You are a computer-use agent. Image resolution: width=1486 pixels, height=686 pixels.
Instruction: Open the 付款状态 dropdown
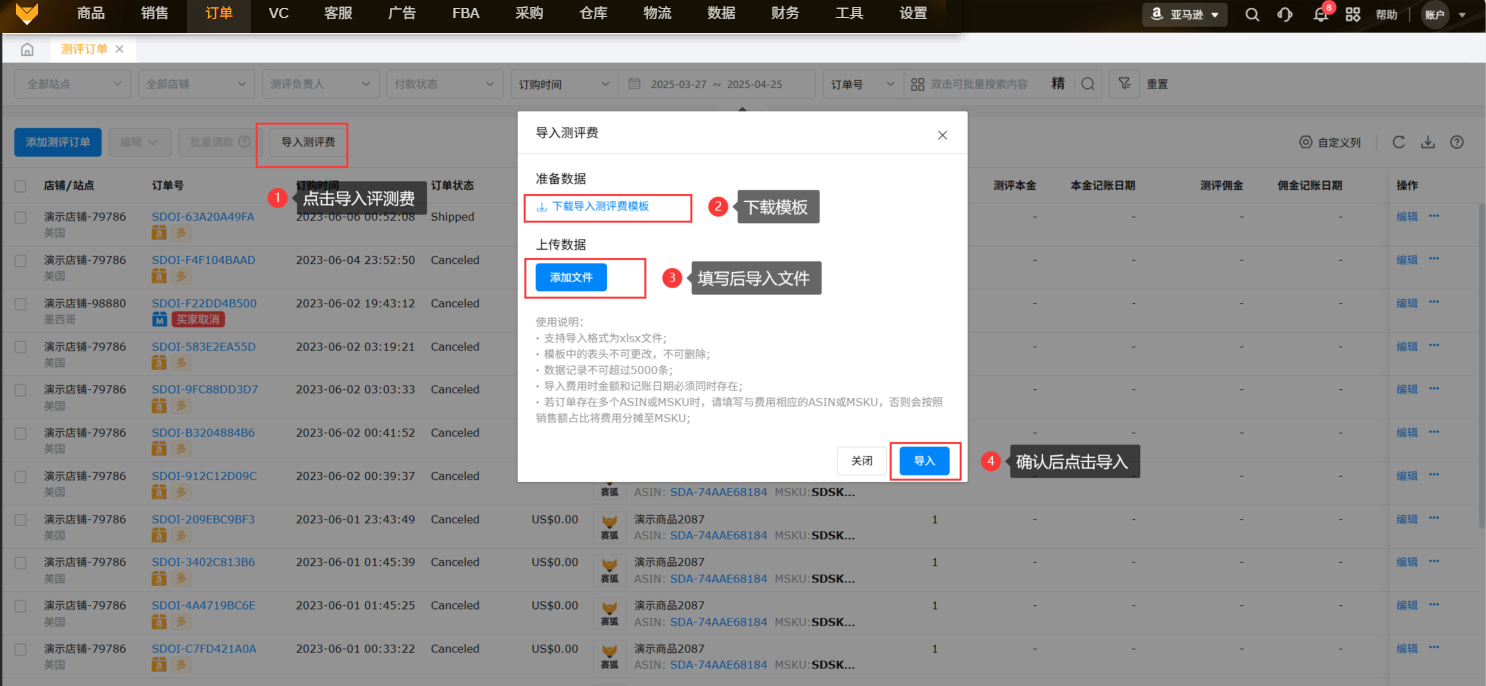click(444, 84)
